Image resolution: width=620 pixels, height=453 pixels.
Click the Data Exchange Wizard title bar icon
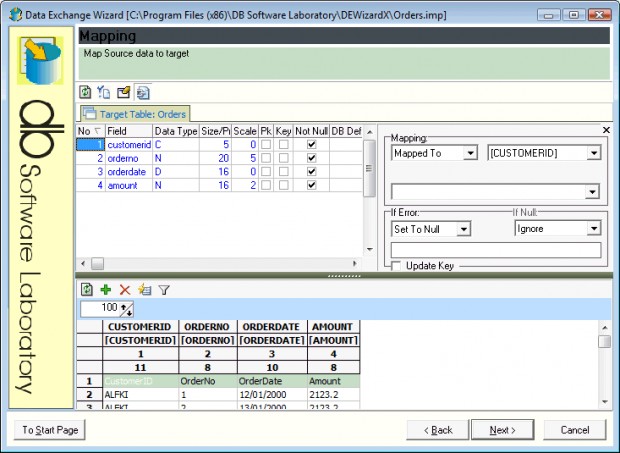click(x=16, y=15)
